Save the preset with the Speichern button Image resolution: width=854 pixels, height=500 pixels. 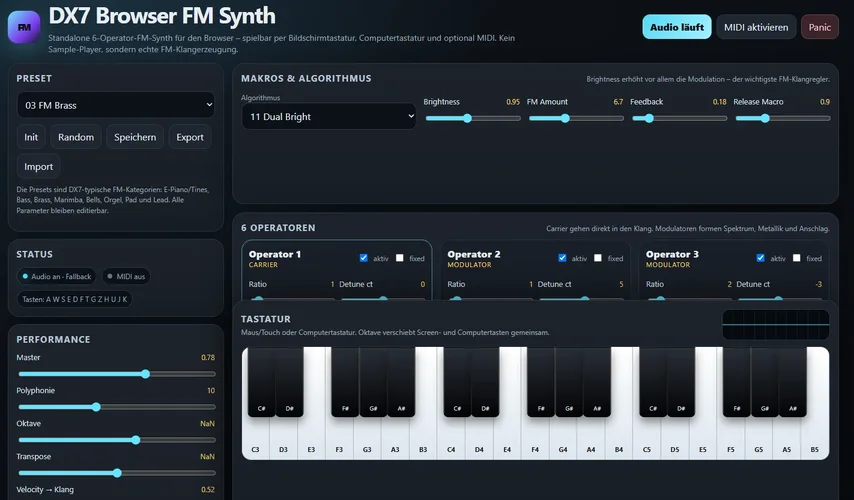(135, 137)
